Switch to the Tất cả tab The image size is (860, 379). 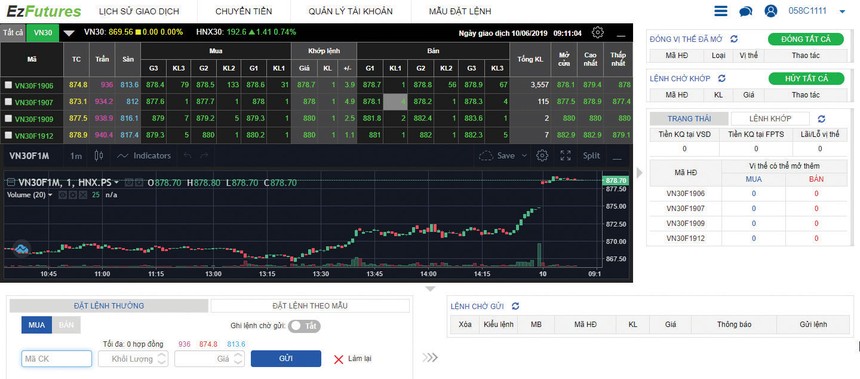tap(13, 32)
